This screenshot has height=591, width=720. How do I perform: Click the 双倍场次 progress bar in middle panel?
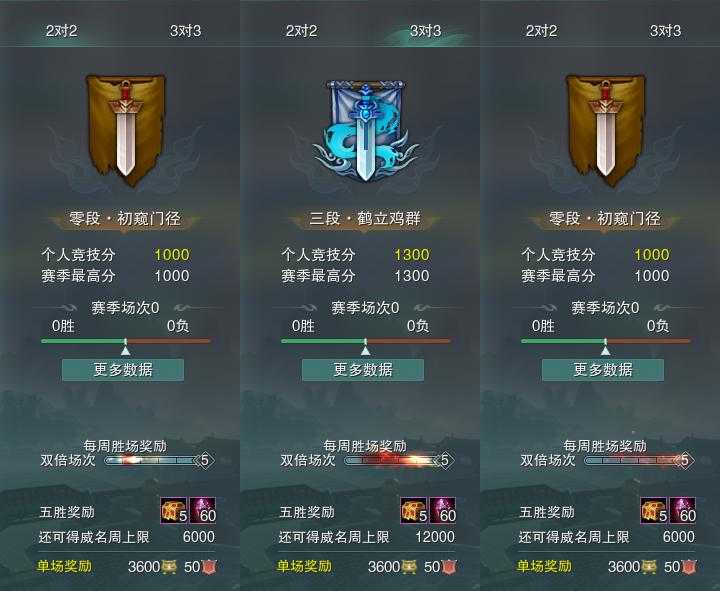399,460
